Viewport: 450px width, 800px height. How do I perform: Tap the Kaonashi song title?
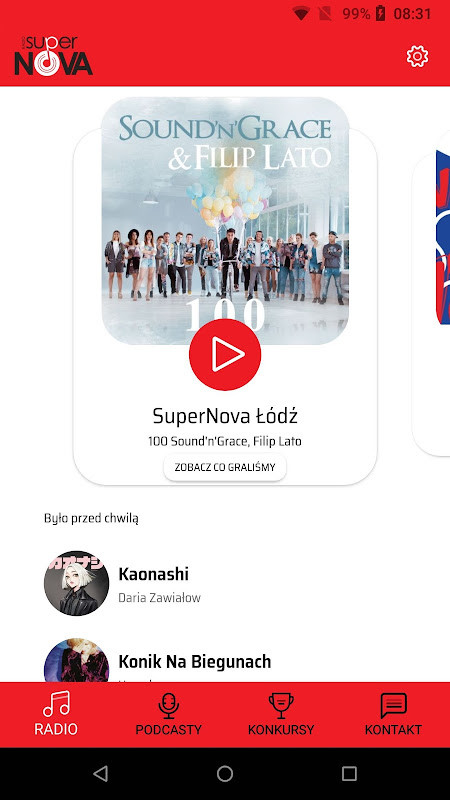pyautogui.click(x=154, y=574)
